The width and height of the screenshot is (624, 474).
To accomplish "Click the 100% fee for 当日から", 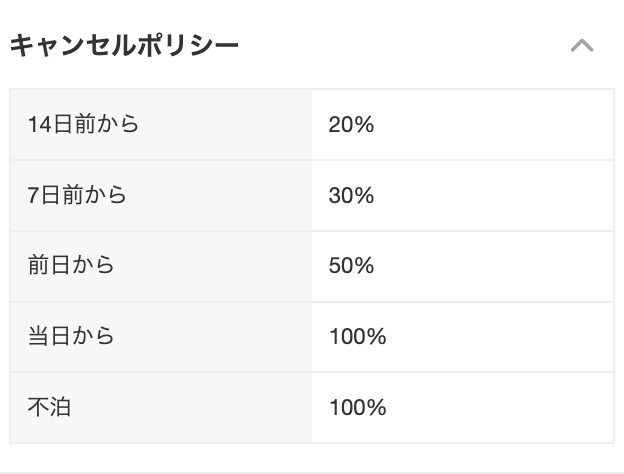I will [x=357, y=337].
